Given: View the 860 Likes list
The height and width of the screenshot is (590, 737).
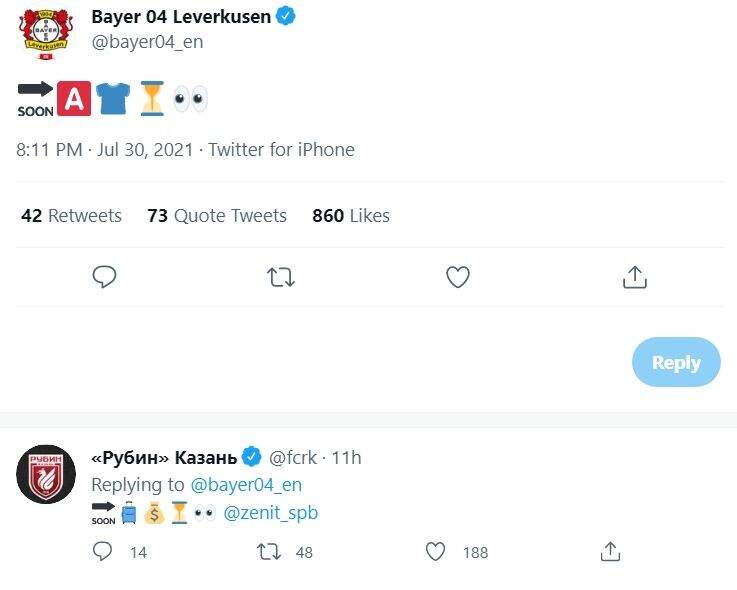Looking at the screenshot, I should tap(351, 216).
